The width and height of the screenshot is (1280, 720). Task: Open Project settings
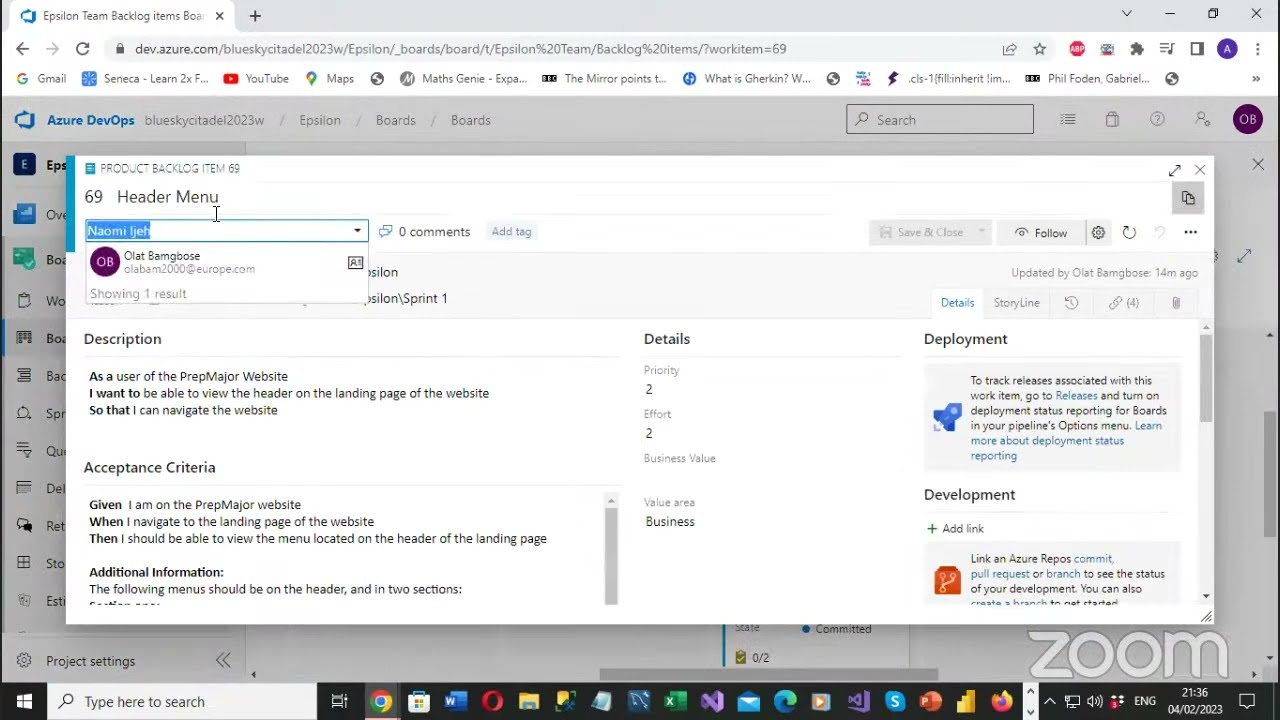[90, 661]
